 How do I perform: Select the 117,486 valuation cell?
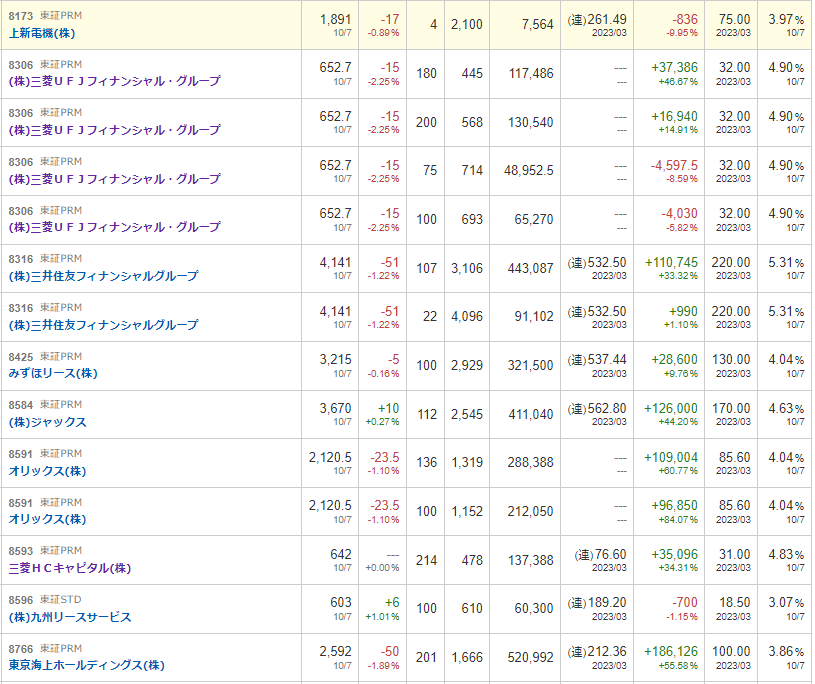[531, 73]
